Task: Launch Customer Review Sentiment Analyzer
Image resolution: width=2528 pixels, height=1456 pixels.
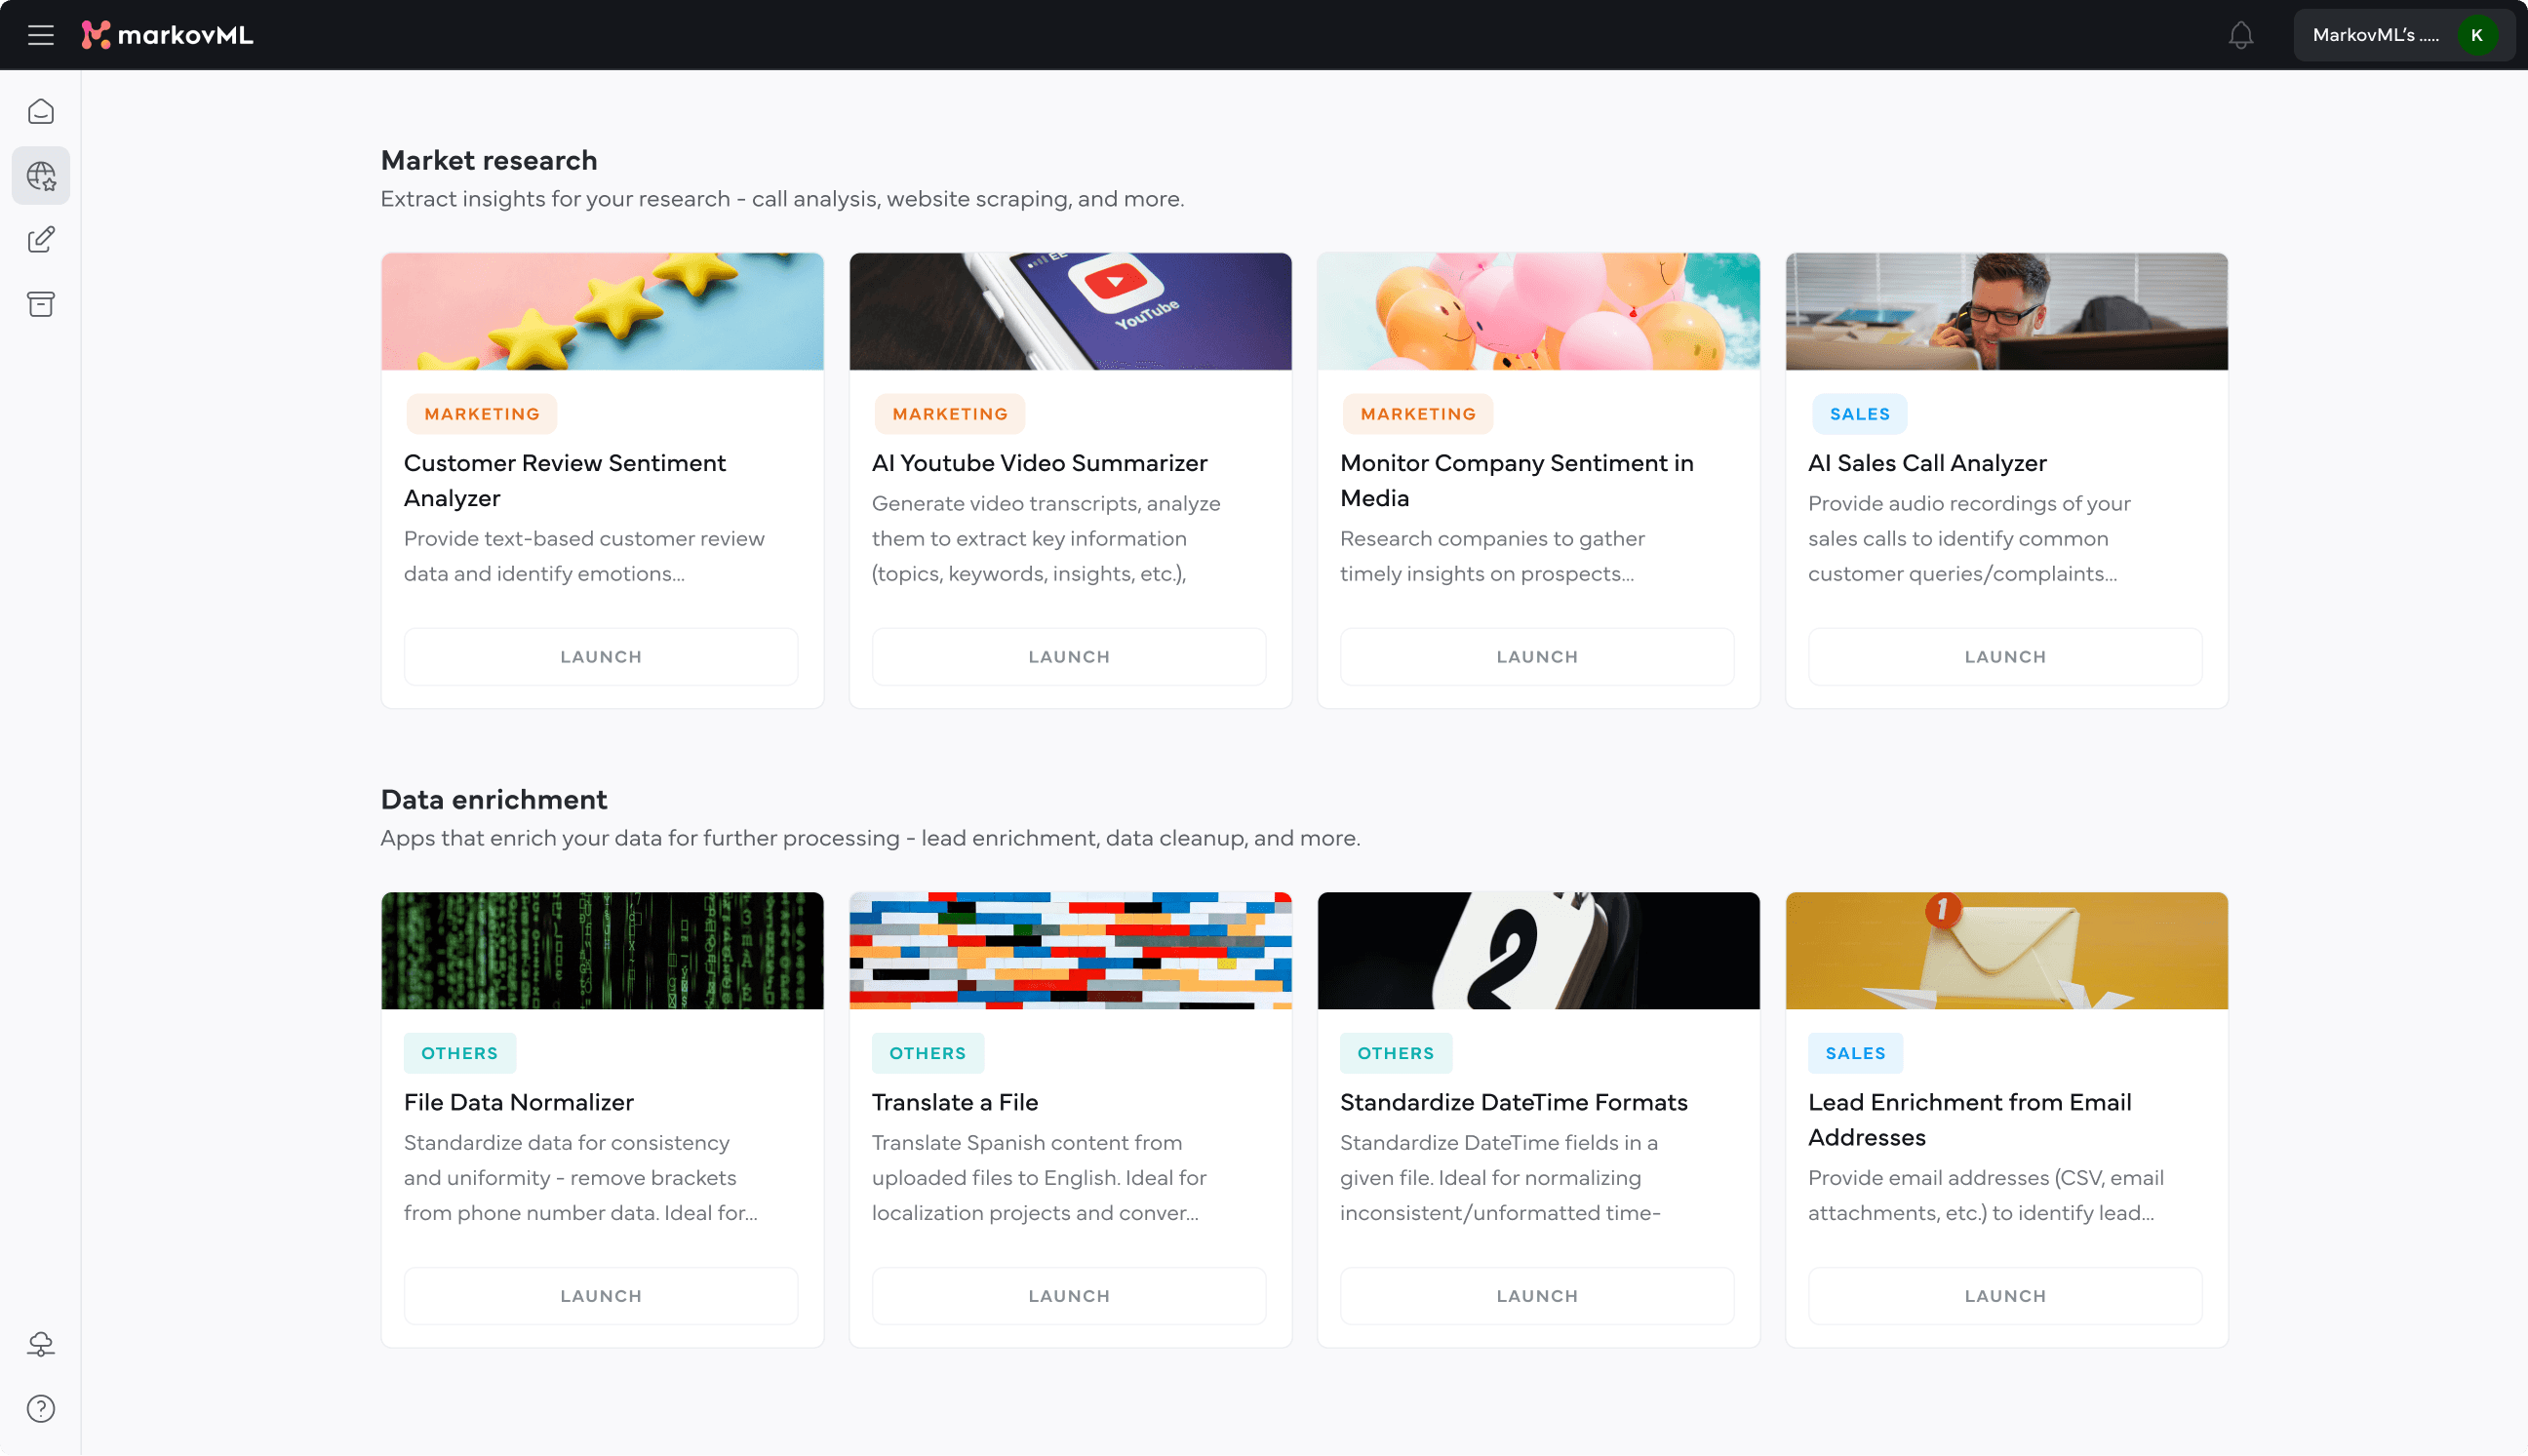Action: (600, 657)
